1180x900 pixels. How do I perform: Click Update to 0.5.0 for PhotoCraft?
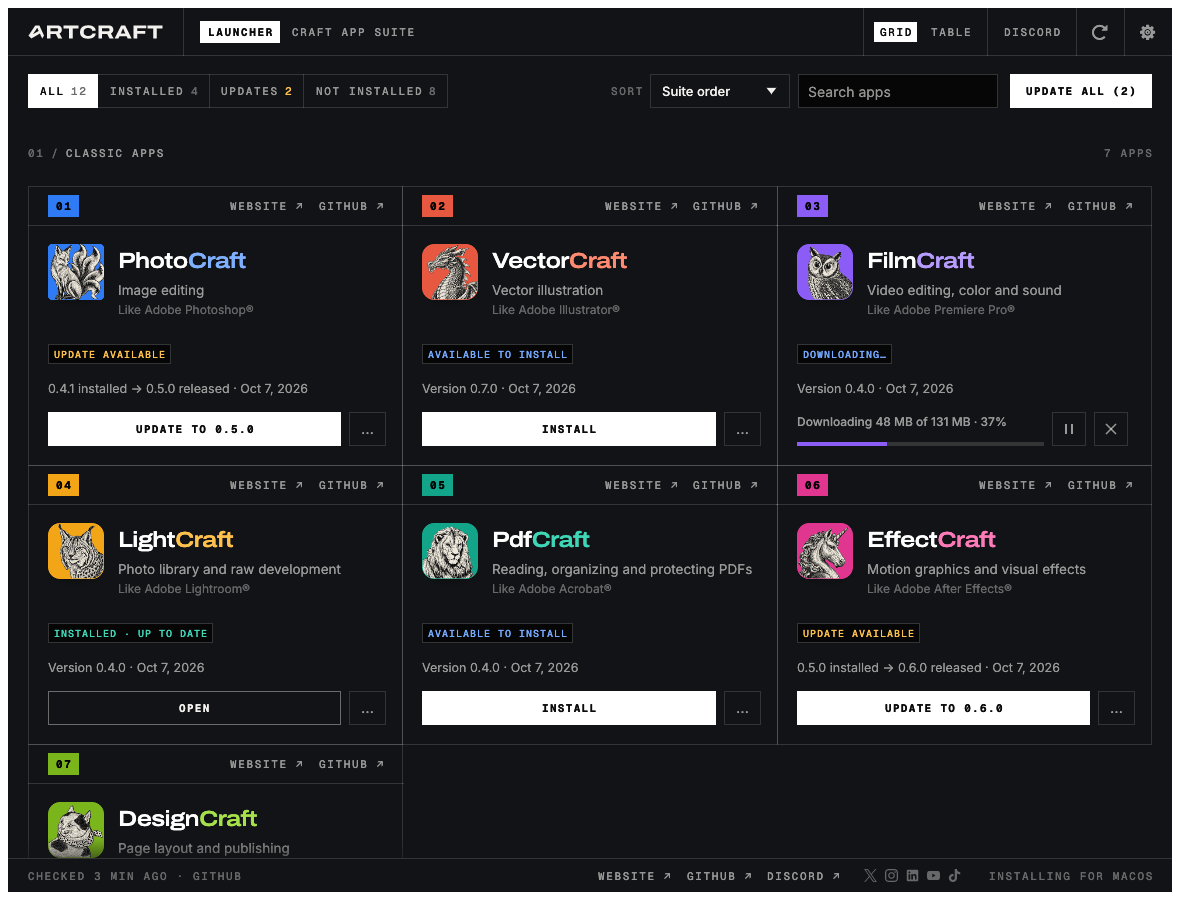194,429
